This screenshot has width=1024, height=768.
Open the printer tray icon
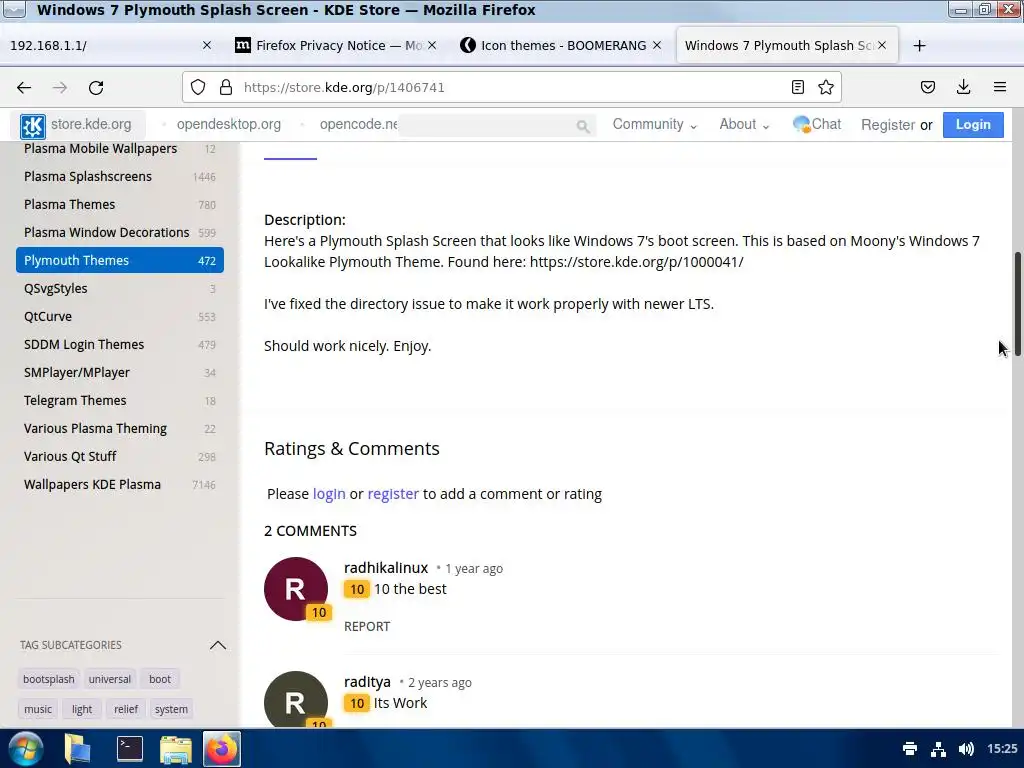[910, 748]
